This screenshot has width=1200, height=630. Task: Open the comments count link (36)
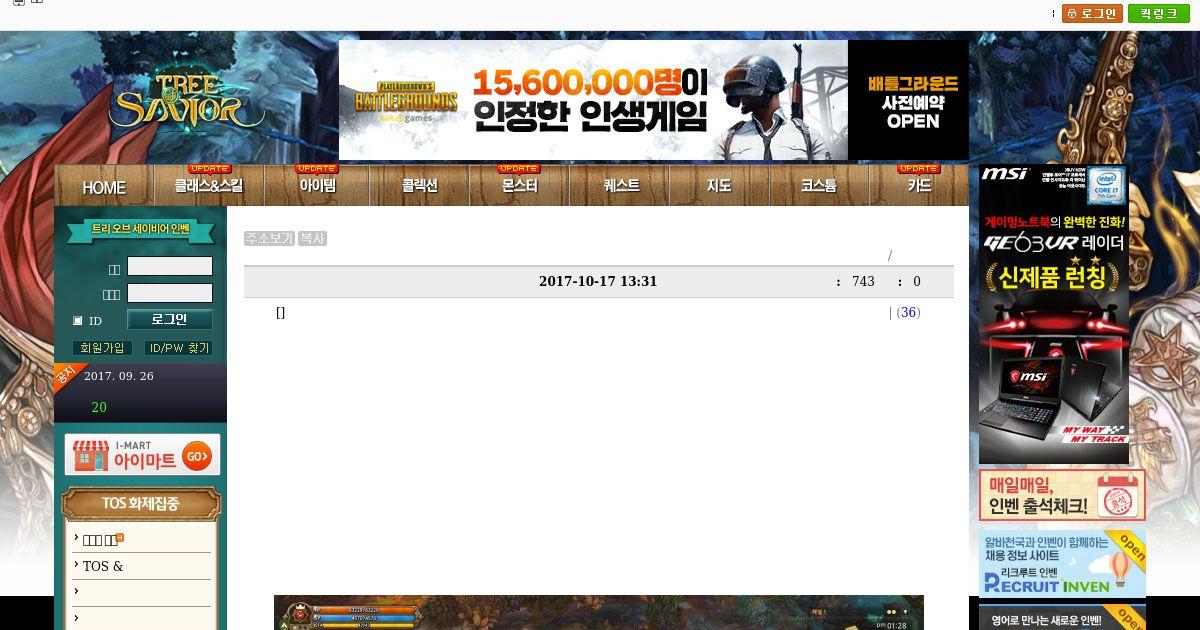click(908, 313)
